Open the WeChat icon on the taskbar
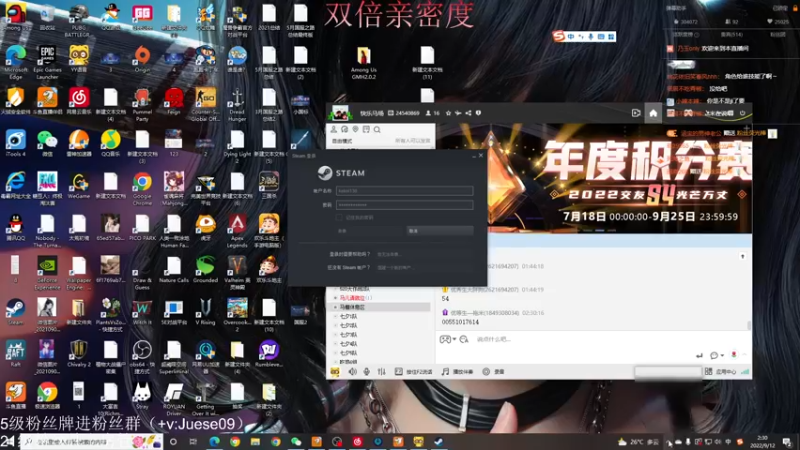800x450 pixels. coord(296,442)
